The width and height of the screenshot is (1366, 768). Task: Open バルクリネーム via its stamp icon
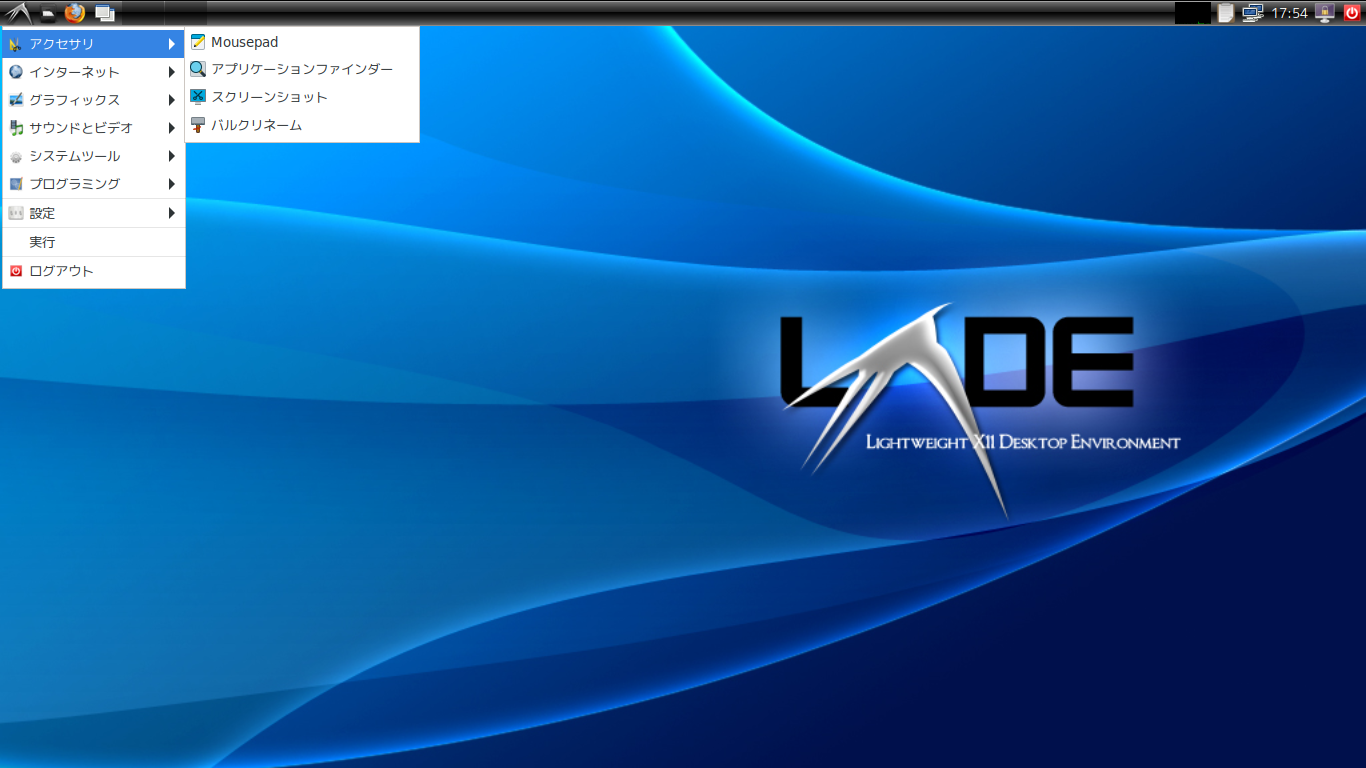pos(198,125)
